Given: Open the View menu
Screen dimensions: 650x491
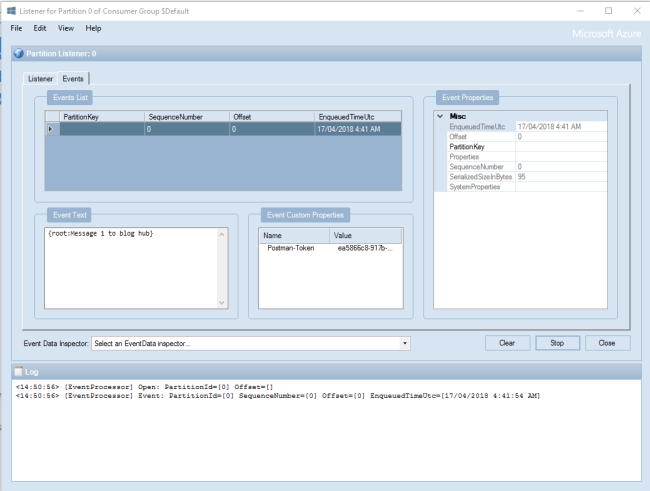Looking at the screenshot, I should [x=65, y=28].
